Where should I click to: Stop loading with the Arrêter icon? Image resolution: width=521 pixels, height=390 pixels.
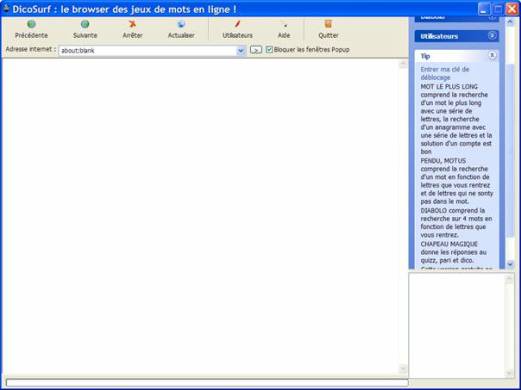click(132, 24)
